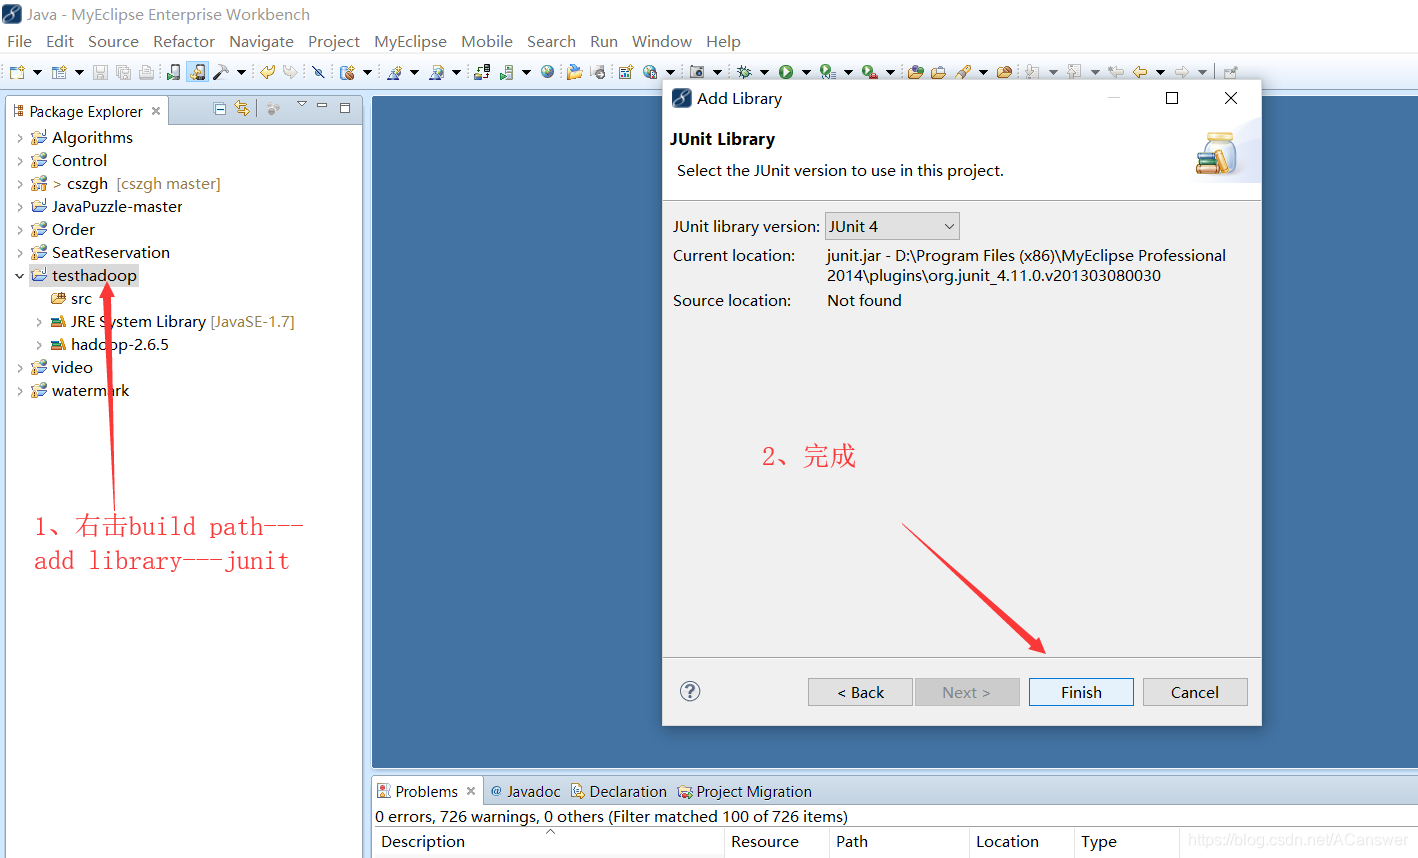
Task: Click the camera screenshot toolbar icon
Action: pyautogui.click(x=696, y=72)
